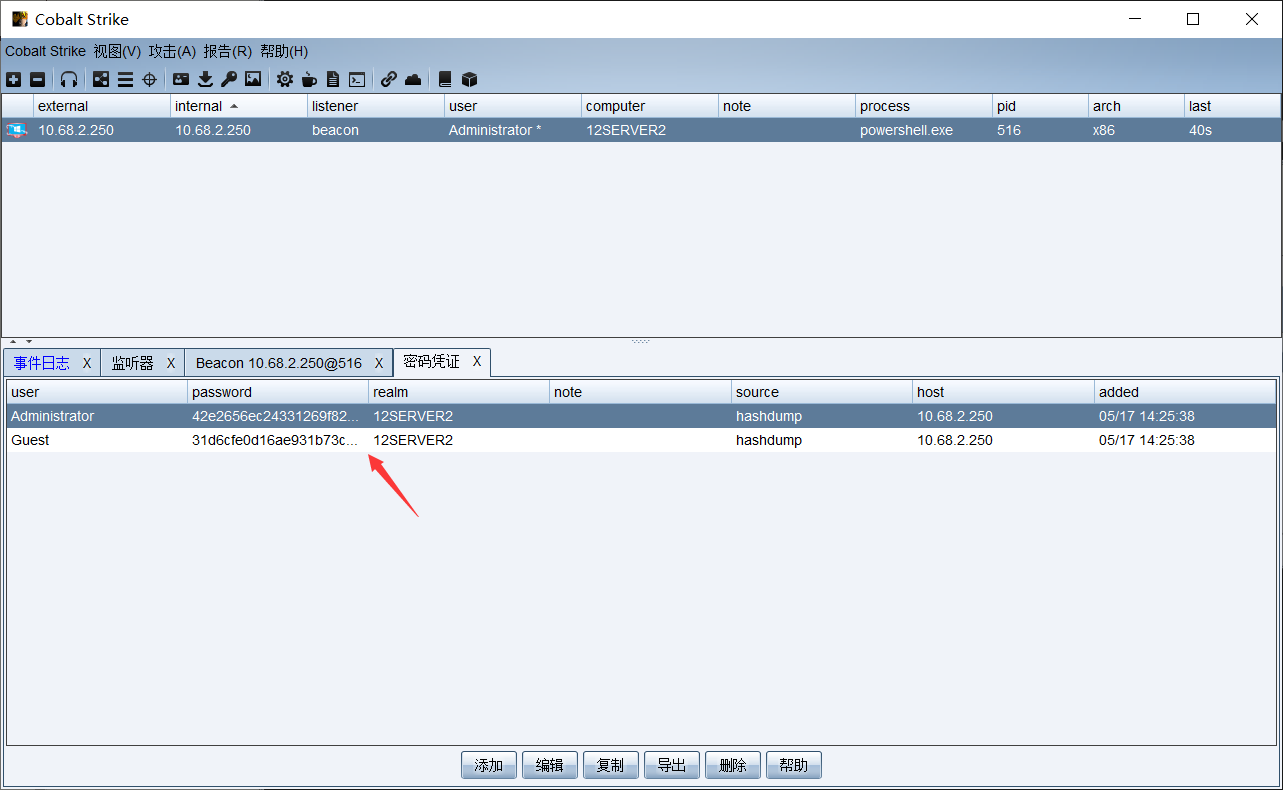1283x790 pixels.
Task: Click Administrator * in the session row
Action: coord(495,130)
